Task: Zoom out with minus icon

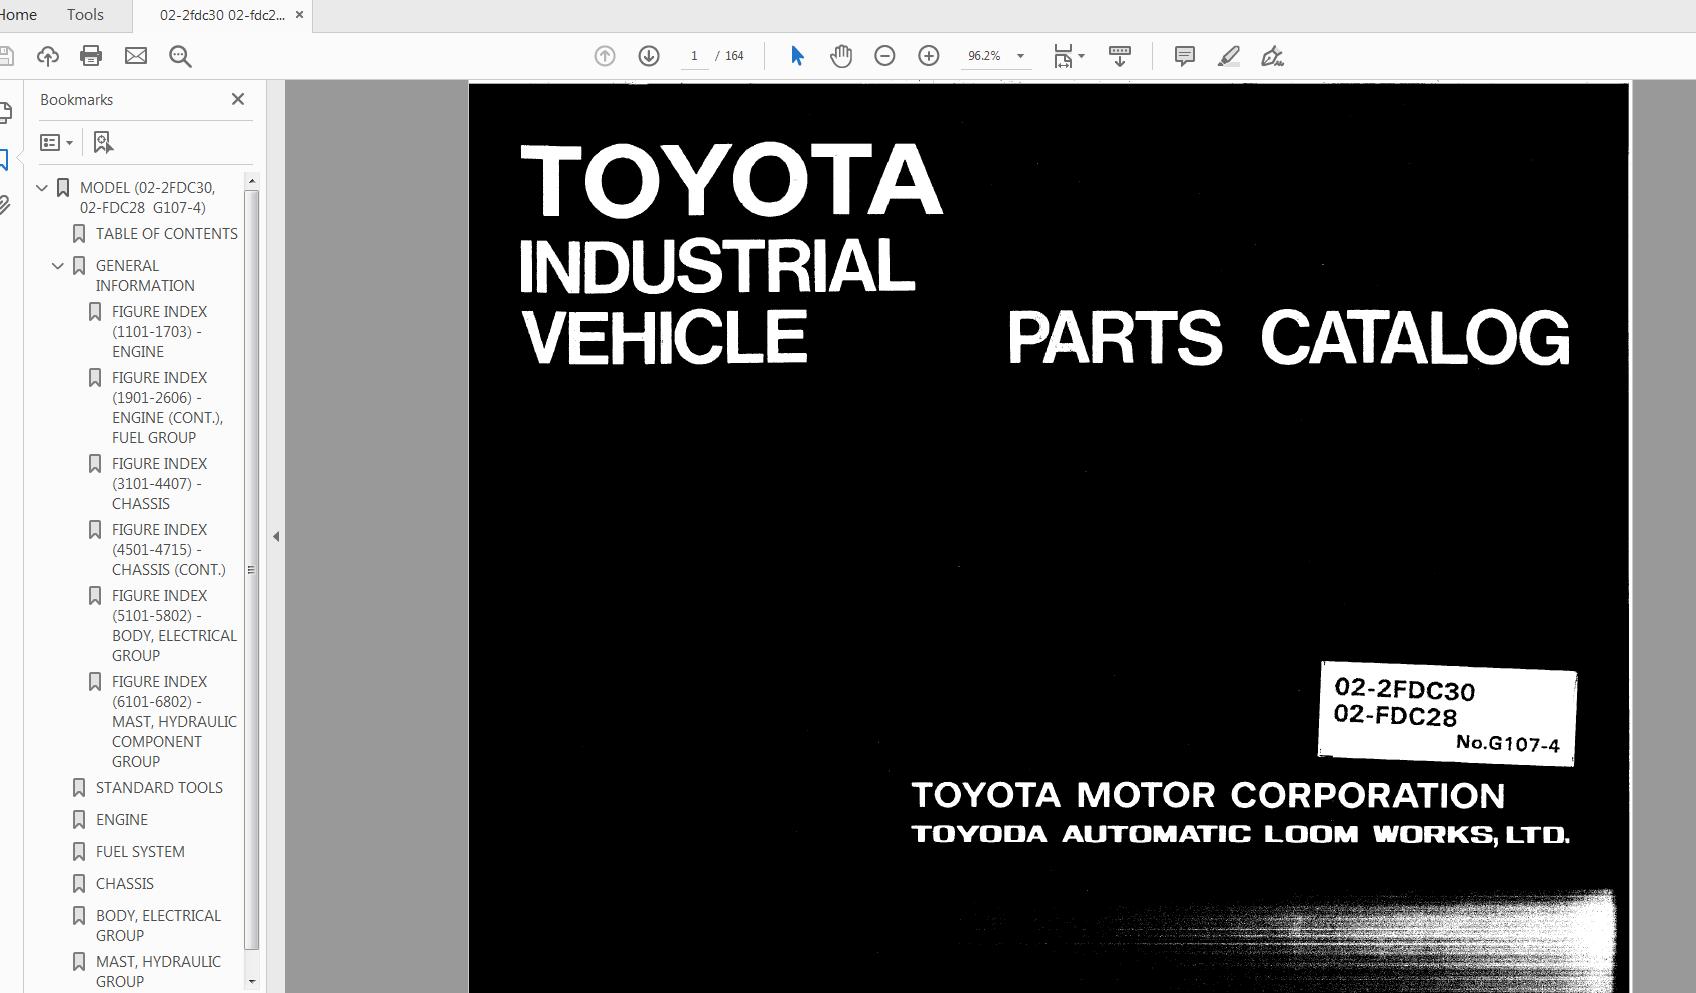Action: click(885, 56)
